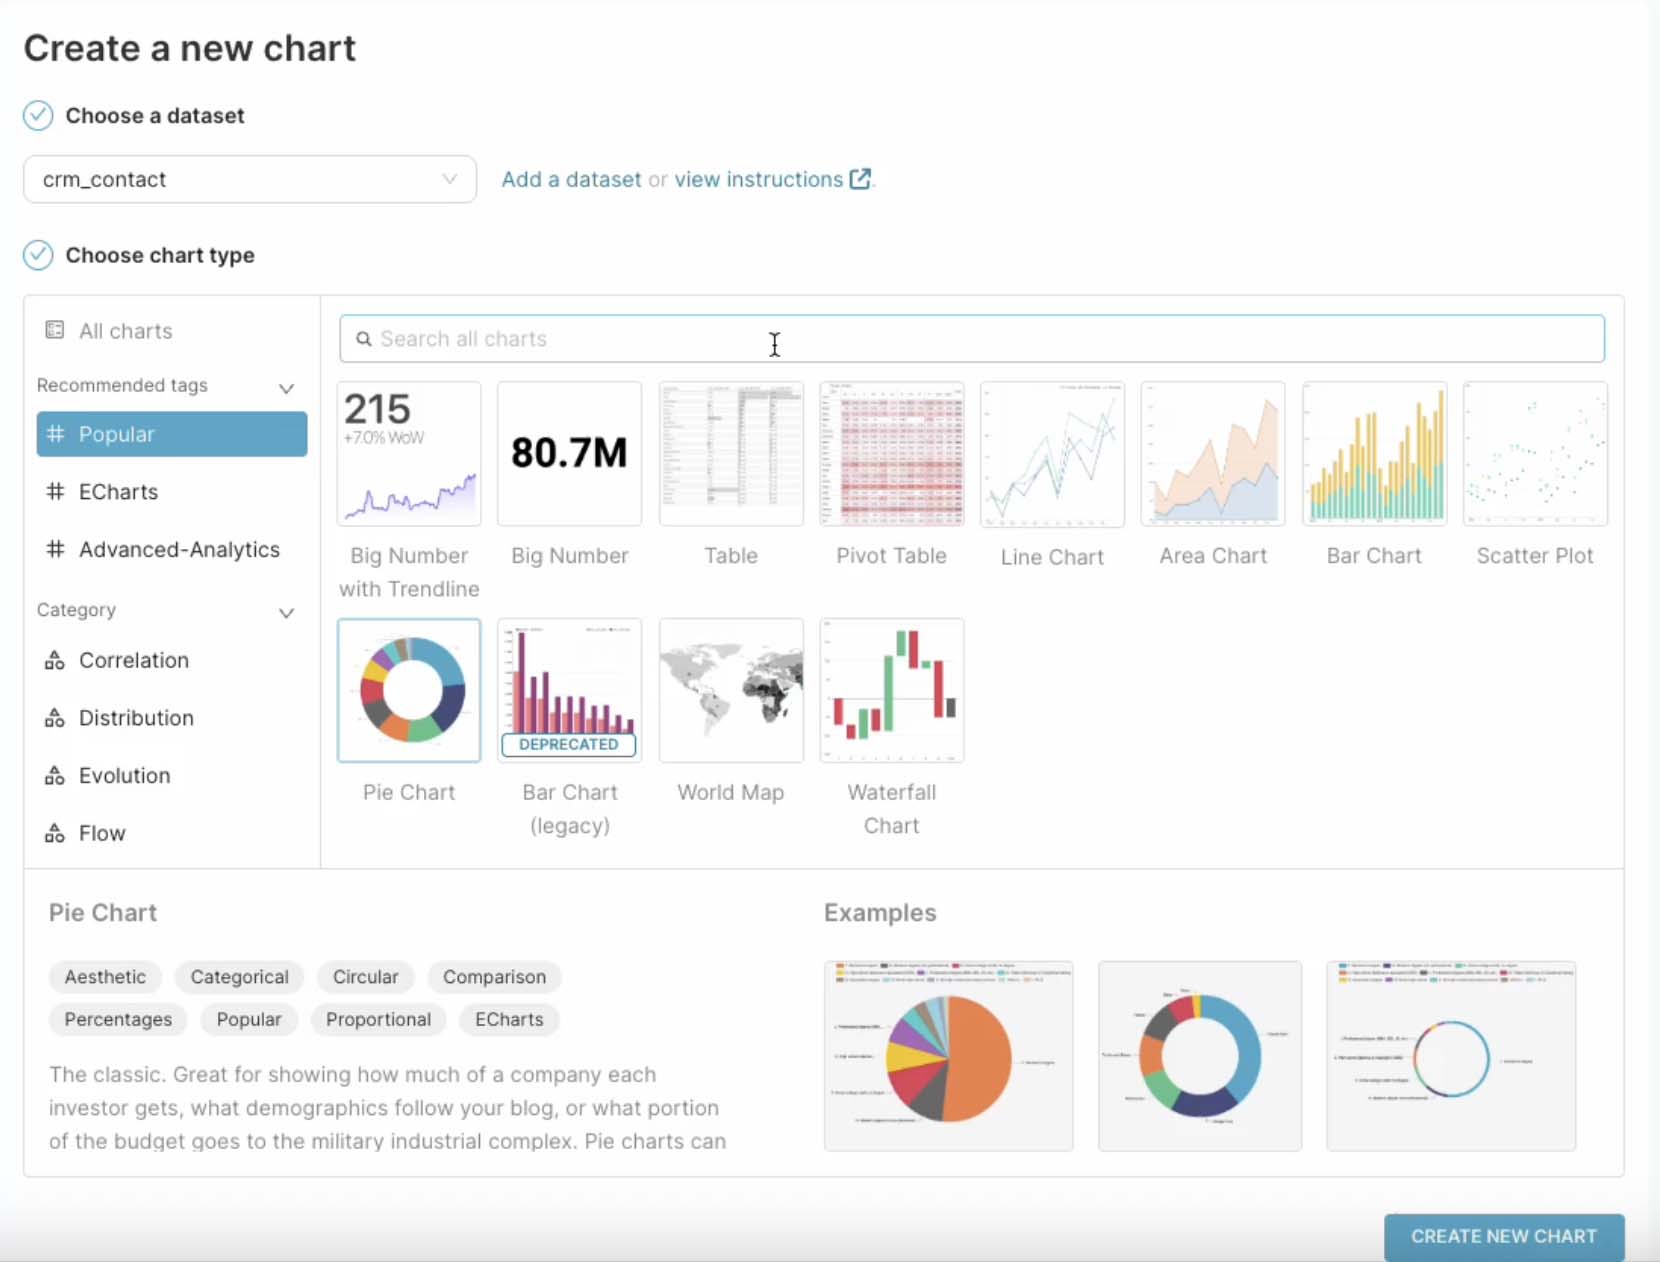Click the external link icon beside view instructions
1660x1262 pixels.
(x=860, y=179)
